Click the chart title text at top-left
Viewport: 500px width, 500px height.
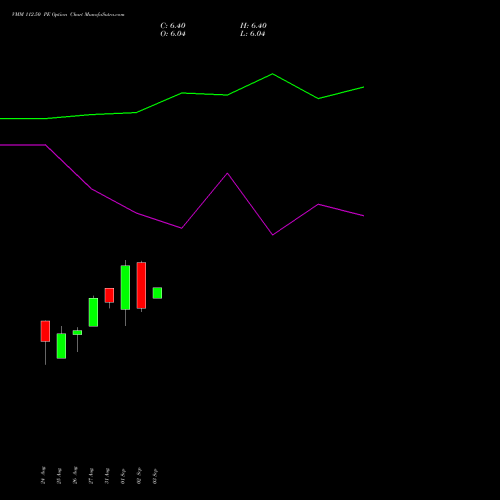(x=68, y=15)
